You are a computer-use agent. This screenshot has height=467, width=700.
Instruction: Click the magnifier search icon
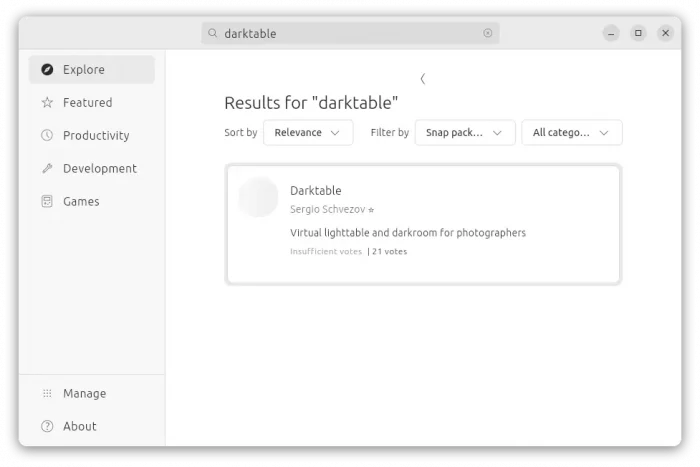213,33
